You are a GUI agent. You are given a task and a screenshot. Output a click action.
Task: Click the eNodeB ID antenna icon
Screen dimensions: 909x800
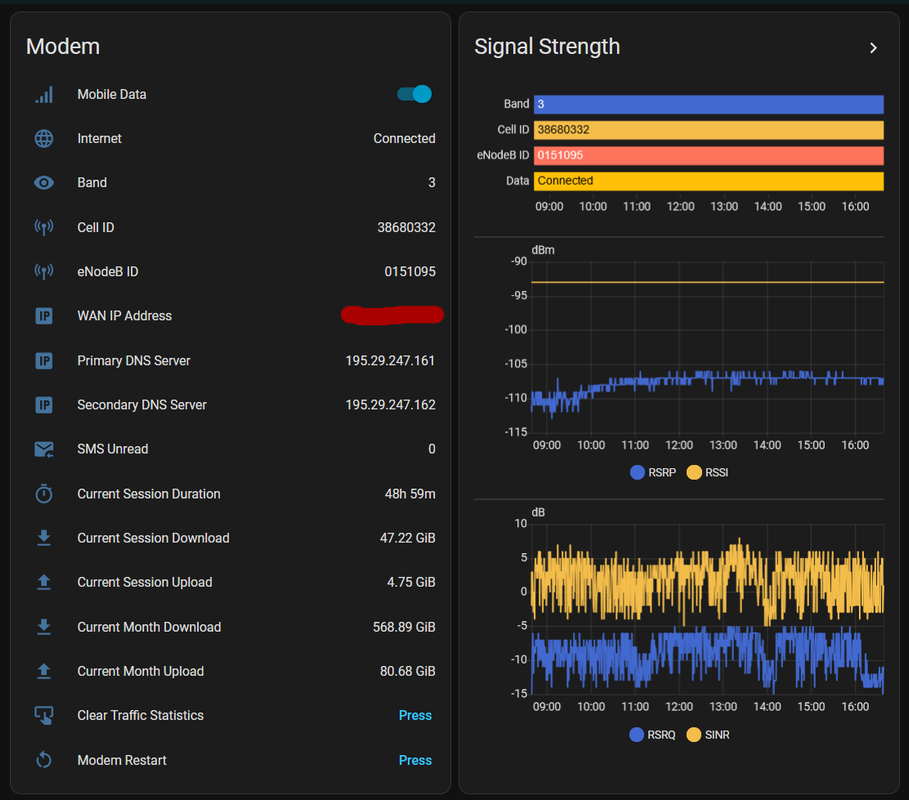point(44,271)
